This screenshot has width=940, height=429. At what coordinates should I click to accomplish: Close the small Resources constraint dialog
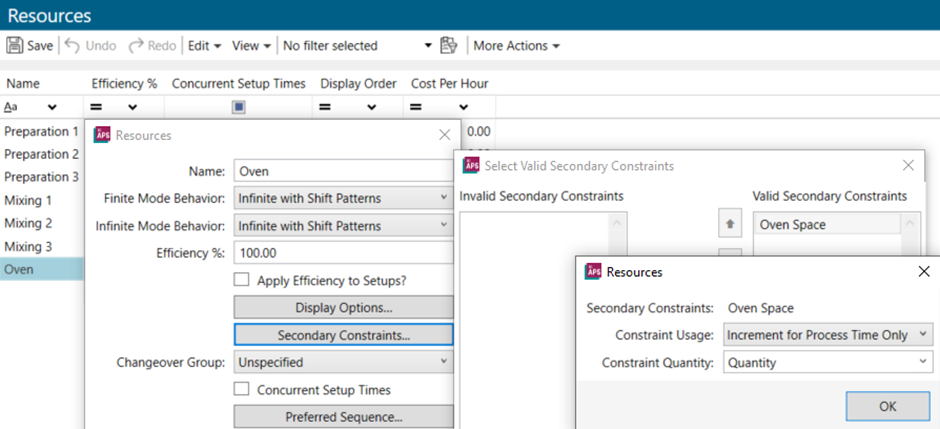[923, 271]
